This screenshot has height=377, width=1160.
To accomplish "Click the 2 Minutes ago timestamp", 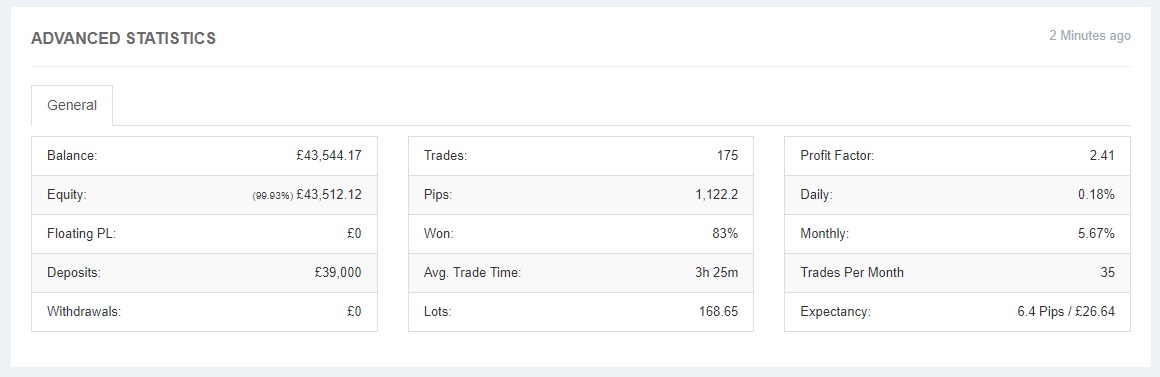I will pos(1090,35).
